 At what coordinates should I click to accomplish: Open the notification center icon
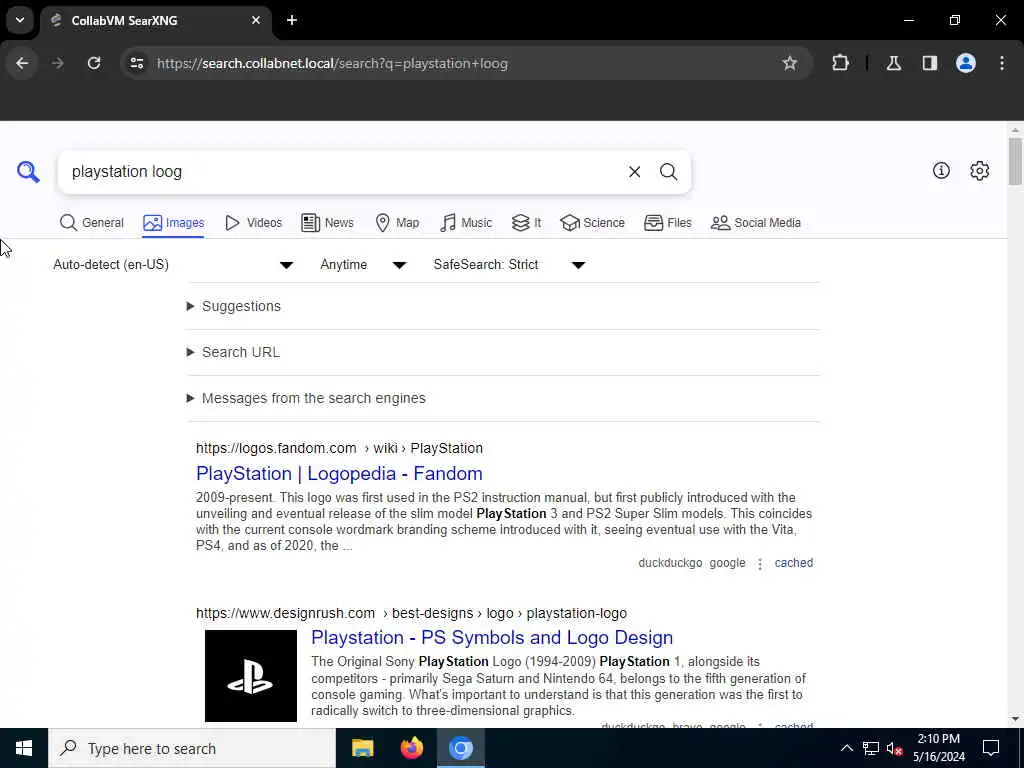tap(991, 748)
